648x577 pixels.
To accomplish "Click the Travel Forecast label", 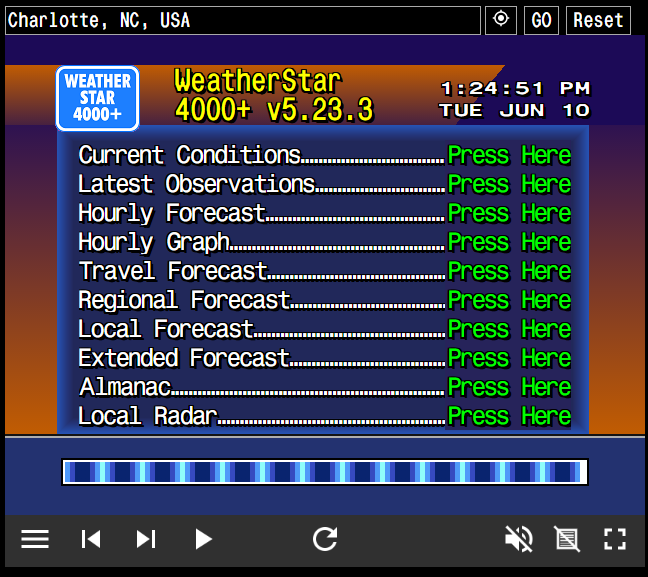I will point(173,271).
